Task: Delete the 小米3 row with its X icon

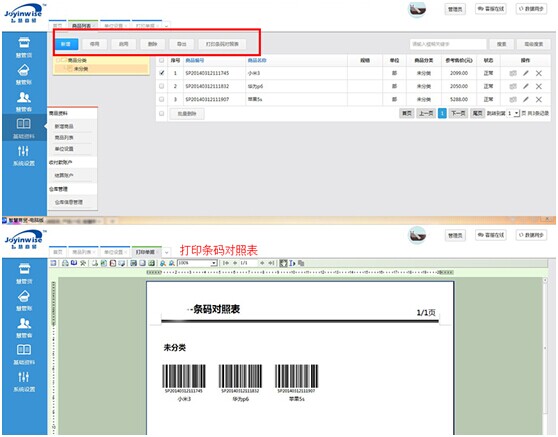Action: pyautogui.click(x=539, y=73)
